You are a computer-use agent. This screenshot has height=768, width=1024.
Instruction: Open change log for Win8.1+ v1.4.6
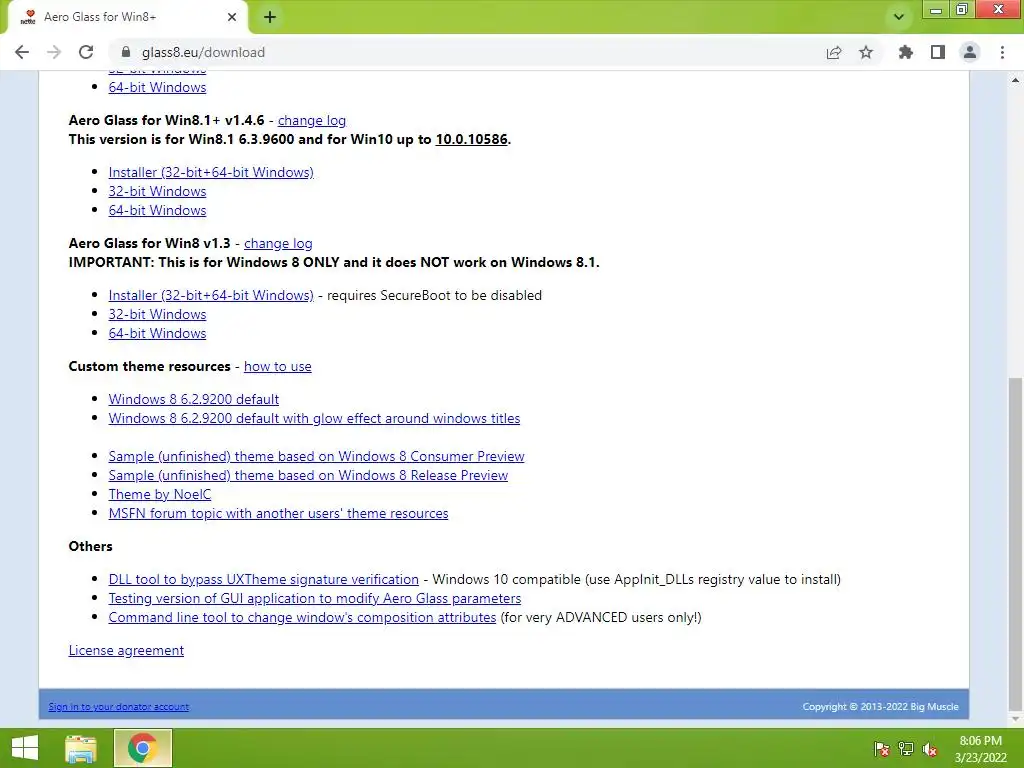coord(312,120)
